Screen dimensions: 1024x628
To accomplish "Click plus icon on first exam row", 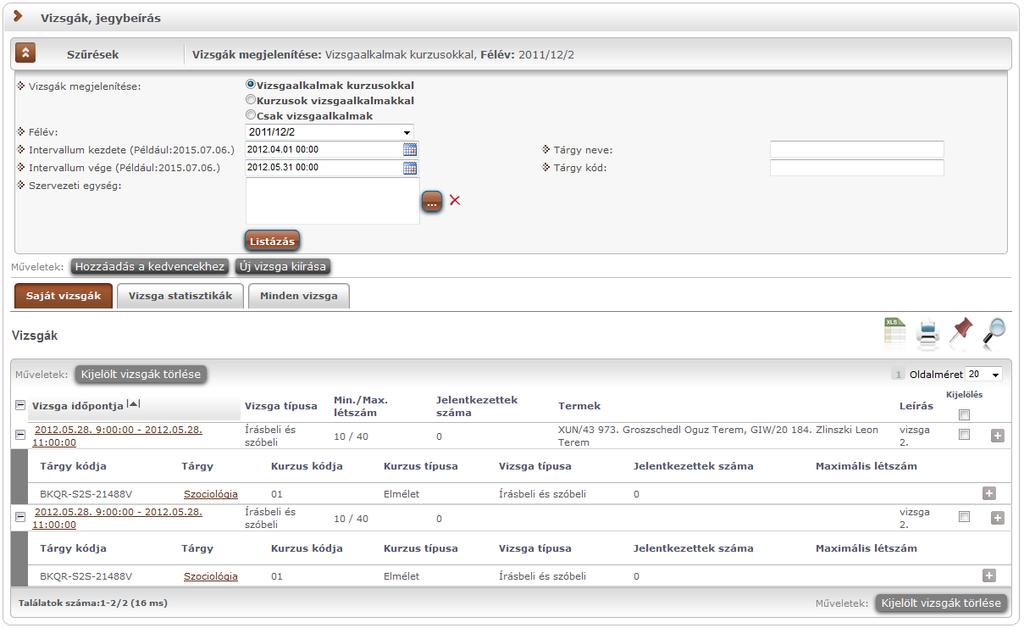I will click(997, 435).
